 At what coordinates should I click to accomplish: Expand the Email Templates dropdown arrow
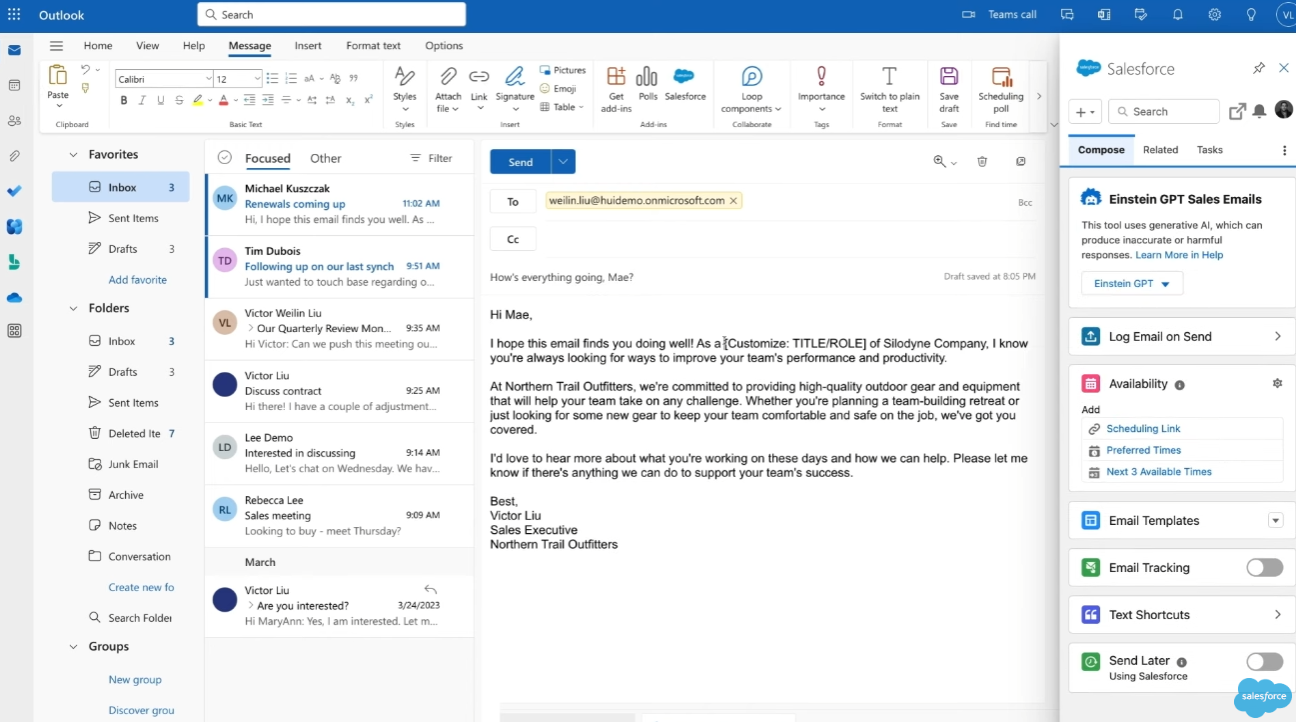[x=1275, y=520]
